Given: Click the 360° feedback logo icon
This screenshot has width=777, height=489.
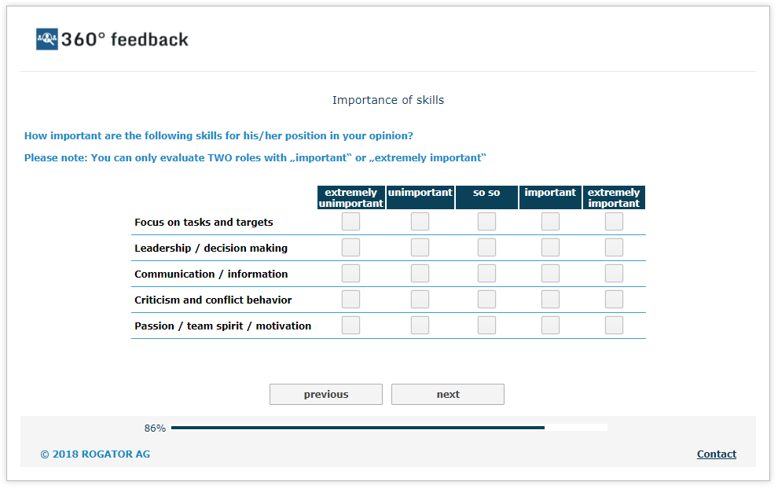Looking at the screenshot, I should (x=47, y=40).
